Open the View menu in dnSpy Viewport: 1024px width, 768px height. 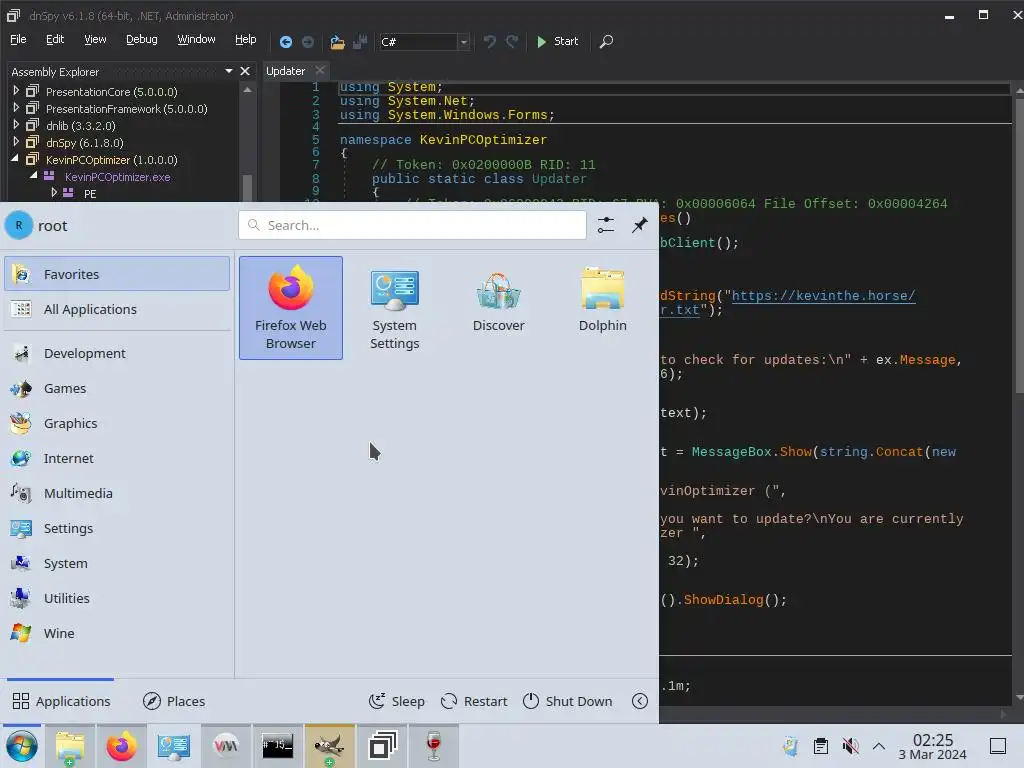click(x=95, y=39)
